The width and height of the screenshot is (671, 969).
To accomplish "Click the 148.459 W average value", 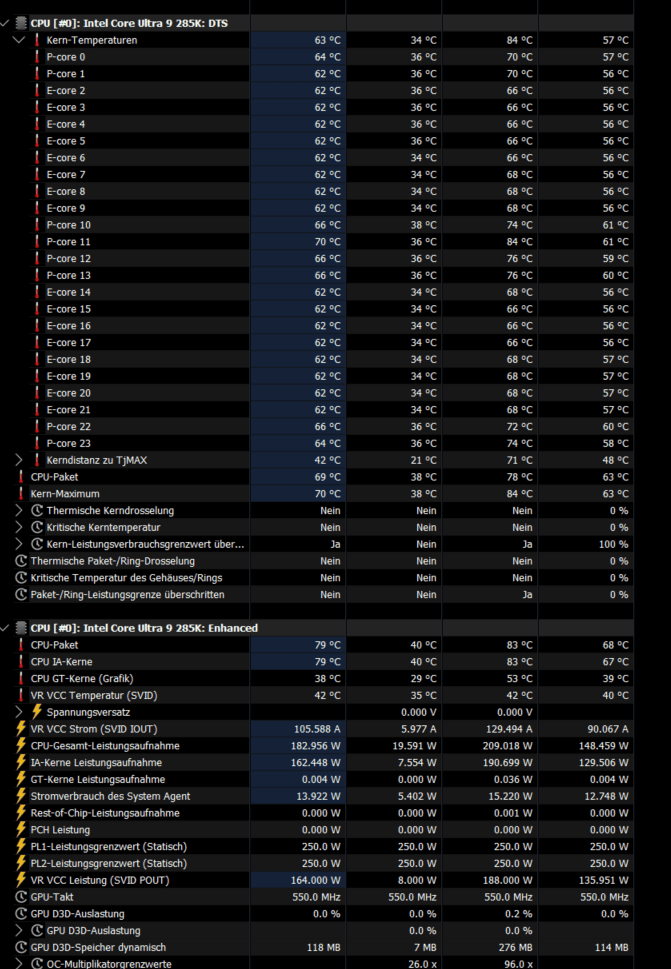I will click(x=604, y=746).
